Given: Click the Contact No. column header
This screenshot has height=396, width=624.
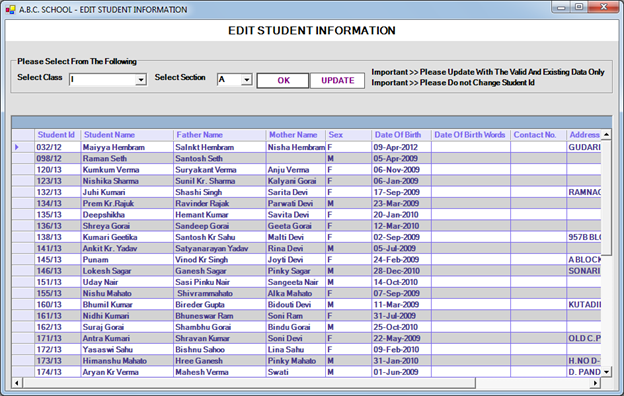Looking at the screenshot, I should tap(538, 135).
